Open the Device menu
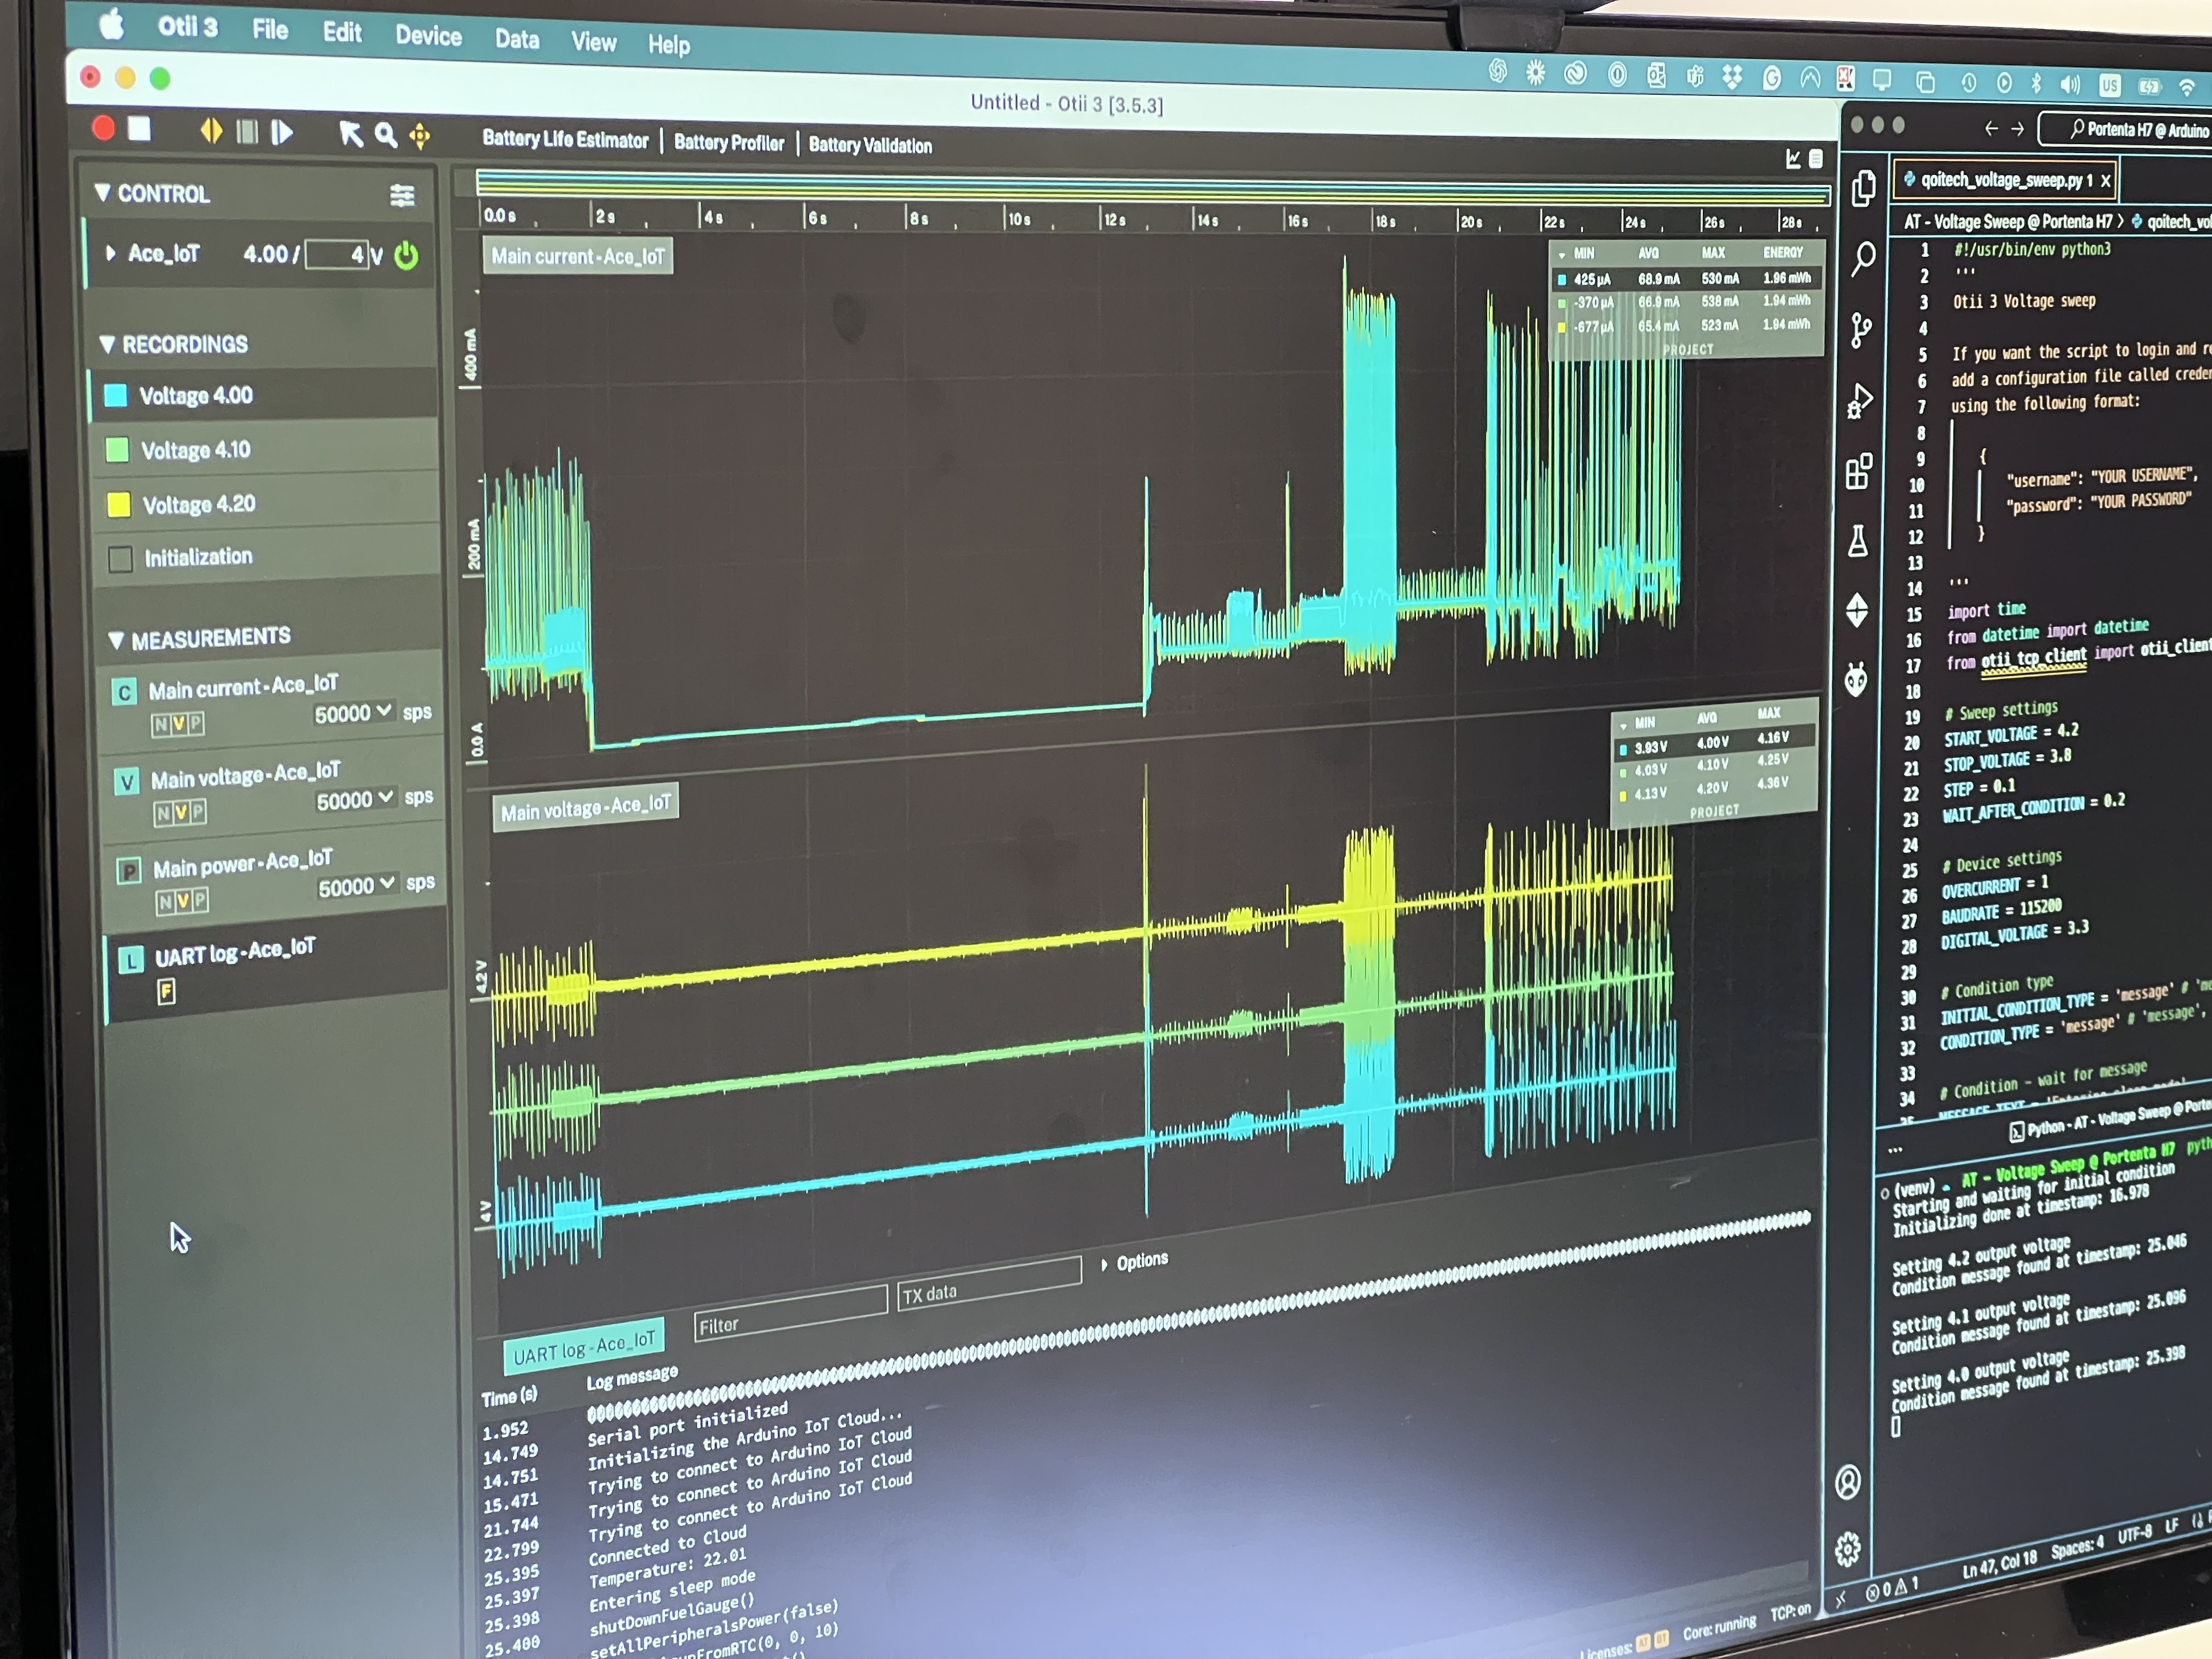 click(428, 36)
